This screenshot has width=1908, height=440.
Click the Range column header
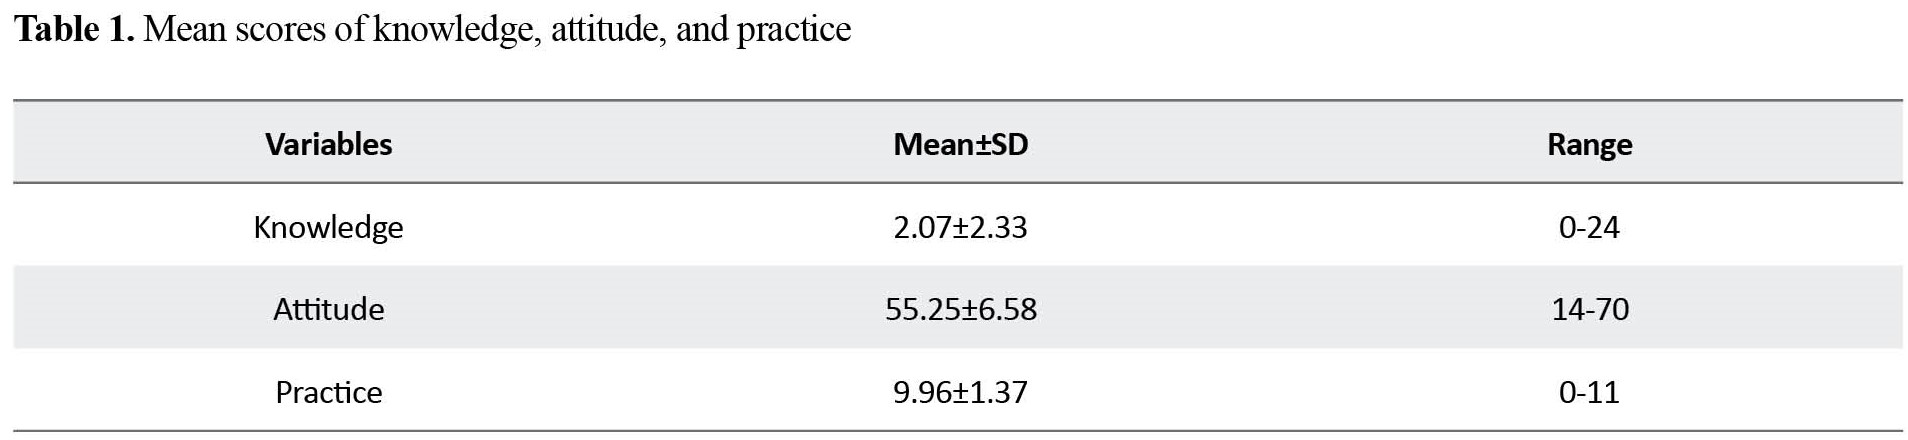point(1589,145)
